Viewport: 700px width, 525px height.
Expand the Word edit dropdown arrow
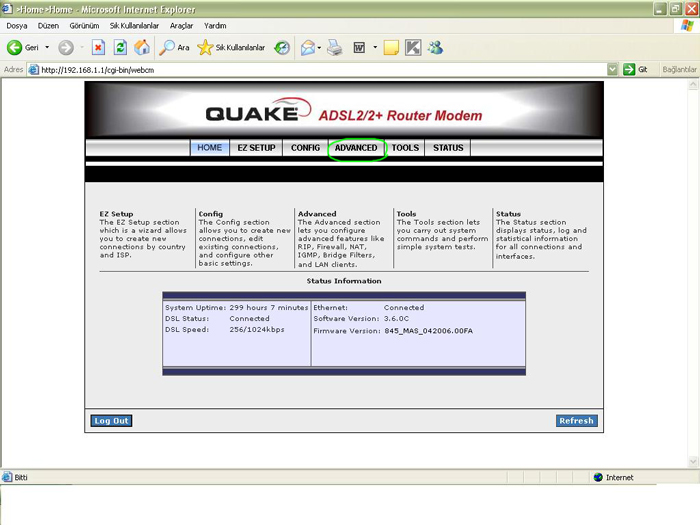375,47
